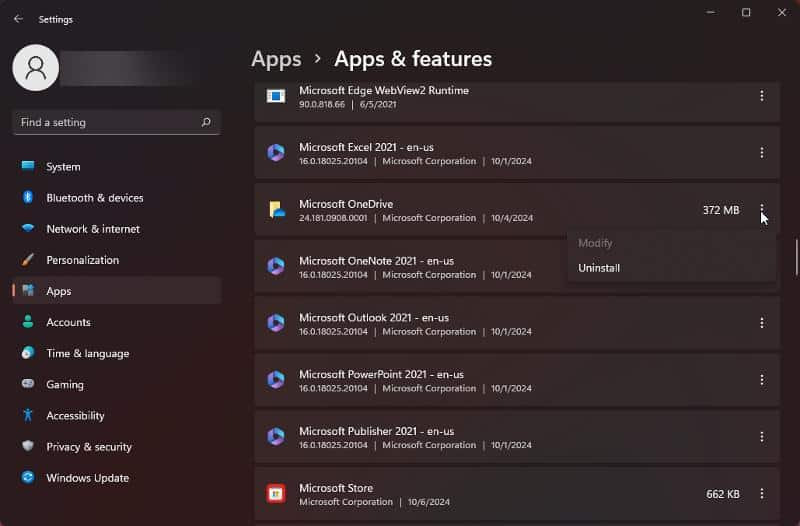
Task: Click the Apps breadcrumb link
Action: tap(276, 59)
